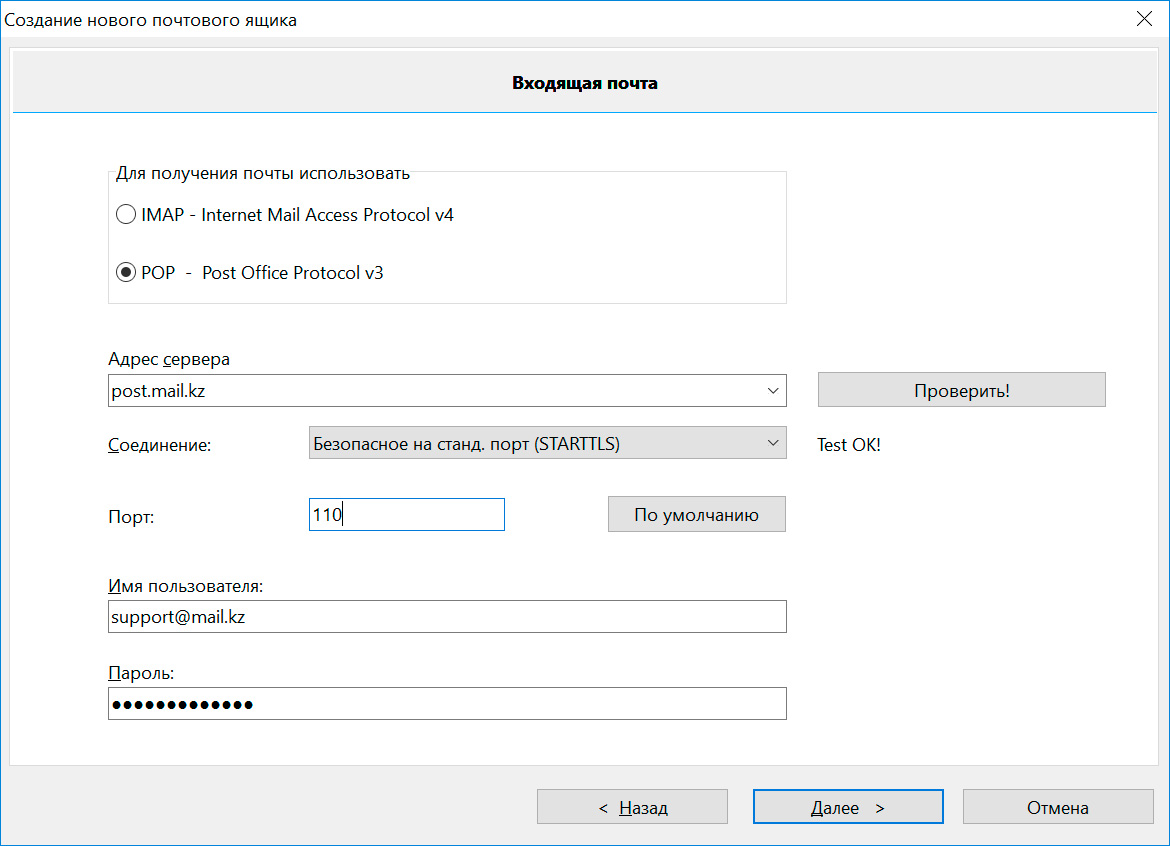Screen dimensions: 1170x846
Task: Cancel setup with the Отмена button
Action: tap(1057, 807)
